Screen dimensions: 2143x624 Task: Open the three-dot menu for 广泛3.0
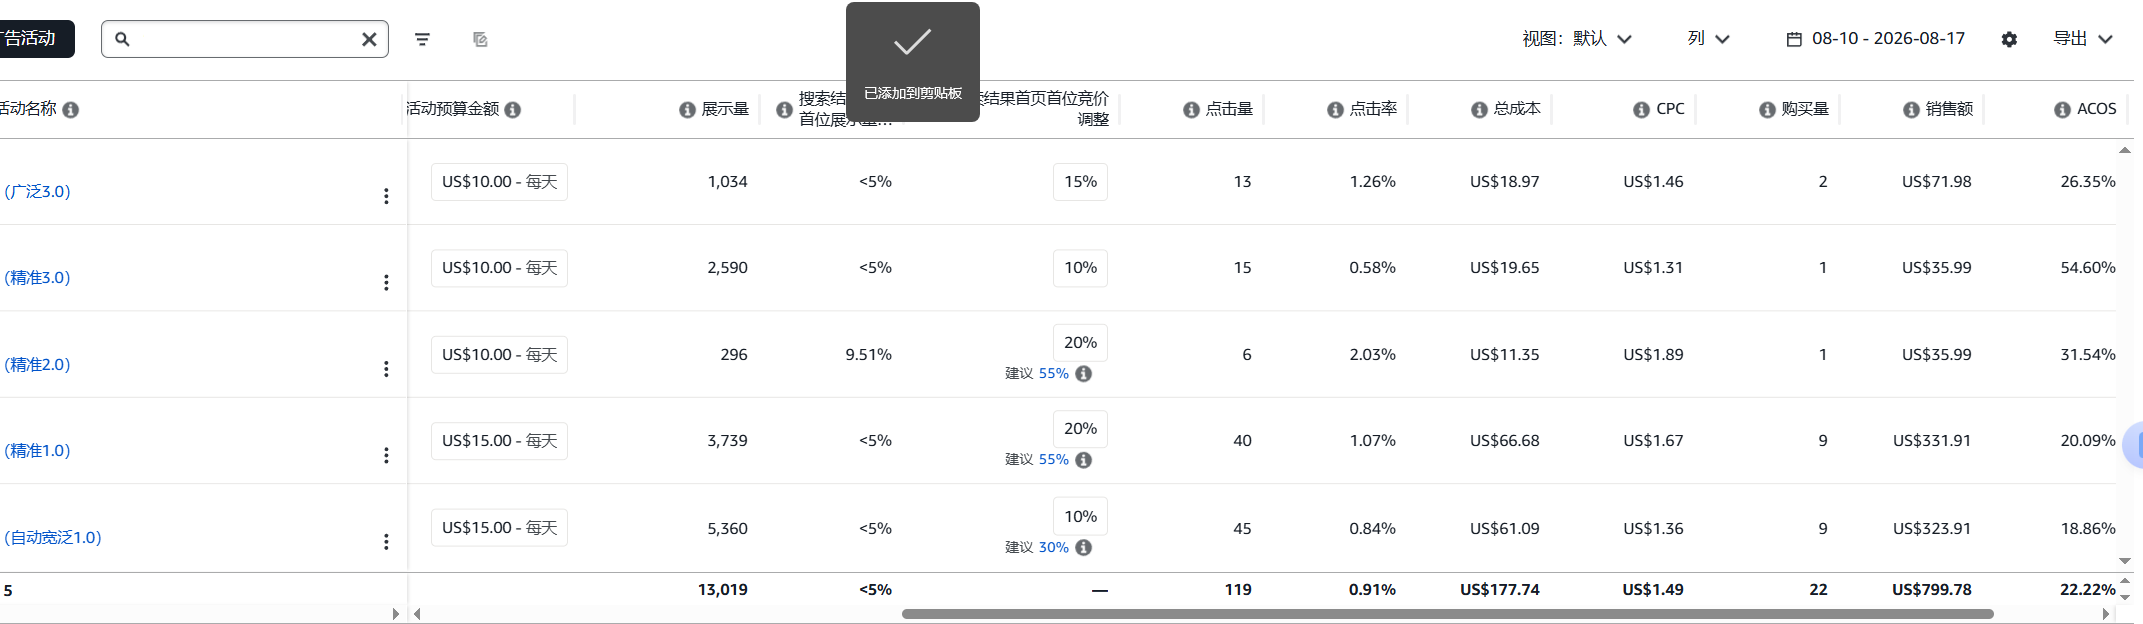click(x=386, y=196)
